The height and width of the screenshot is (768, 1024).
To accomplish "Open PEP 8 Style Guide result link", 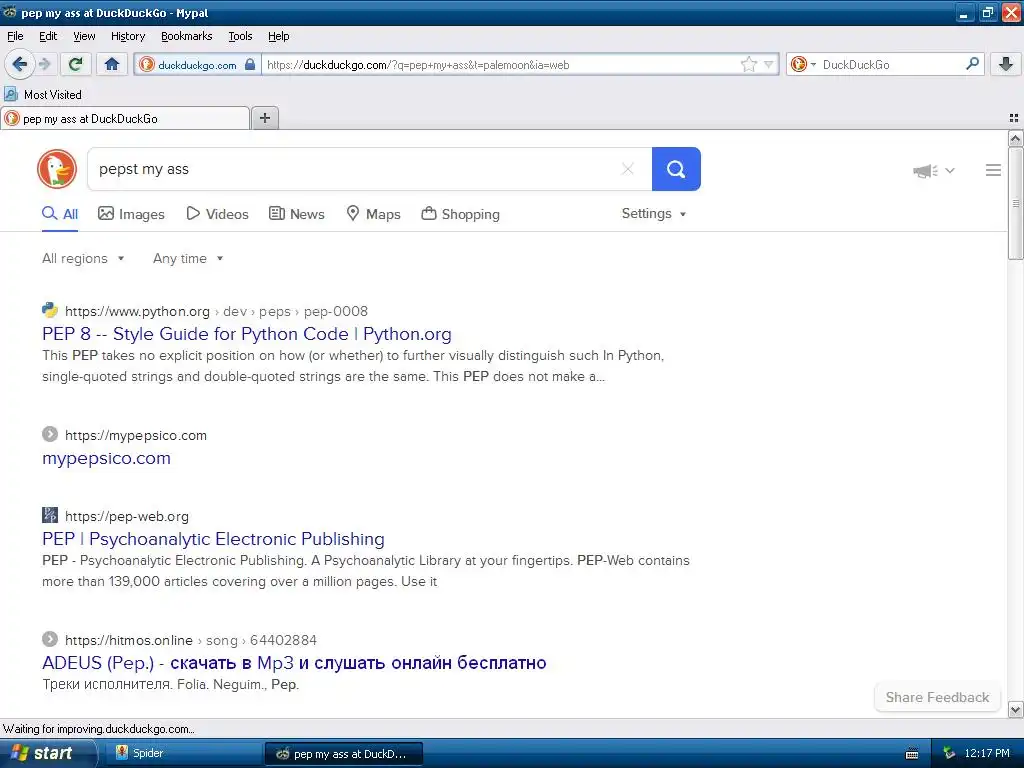I will (247, 334).
